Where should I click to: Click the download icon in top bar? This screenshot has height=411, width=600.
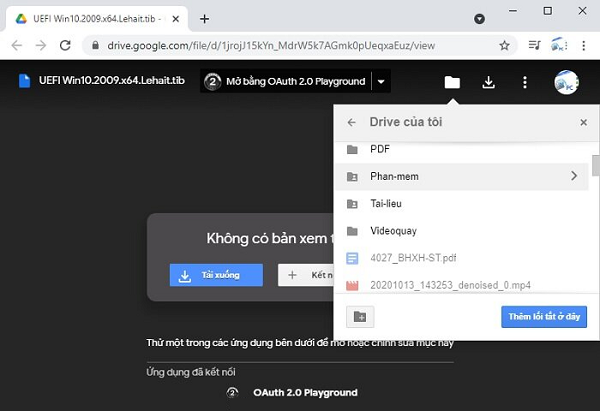(489, 82)
